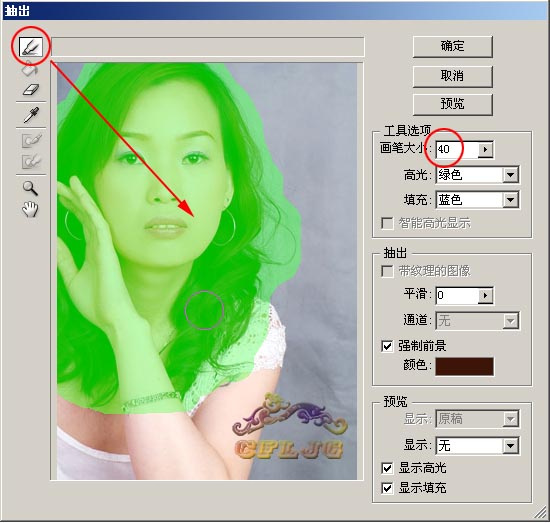Select the Eraser tool

pos(31,89)
